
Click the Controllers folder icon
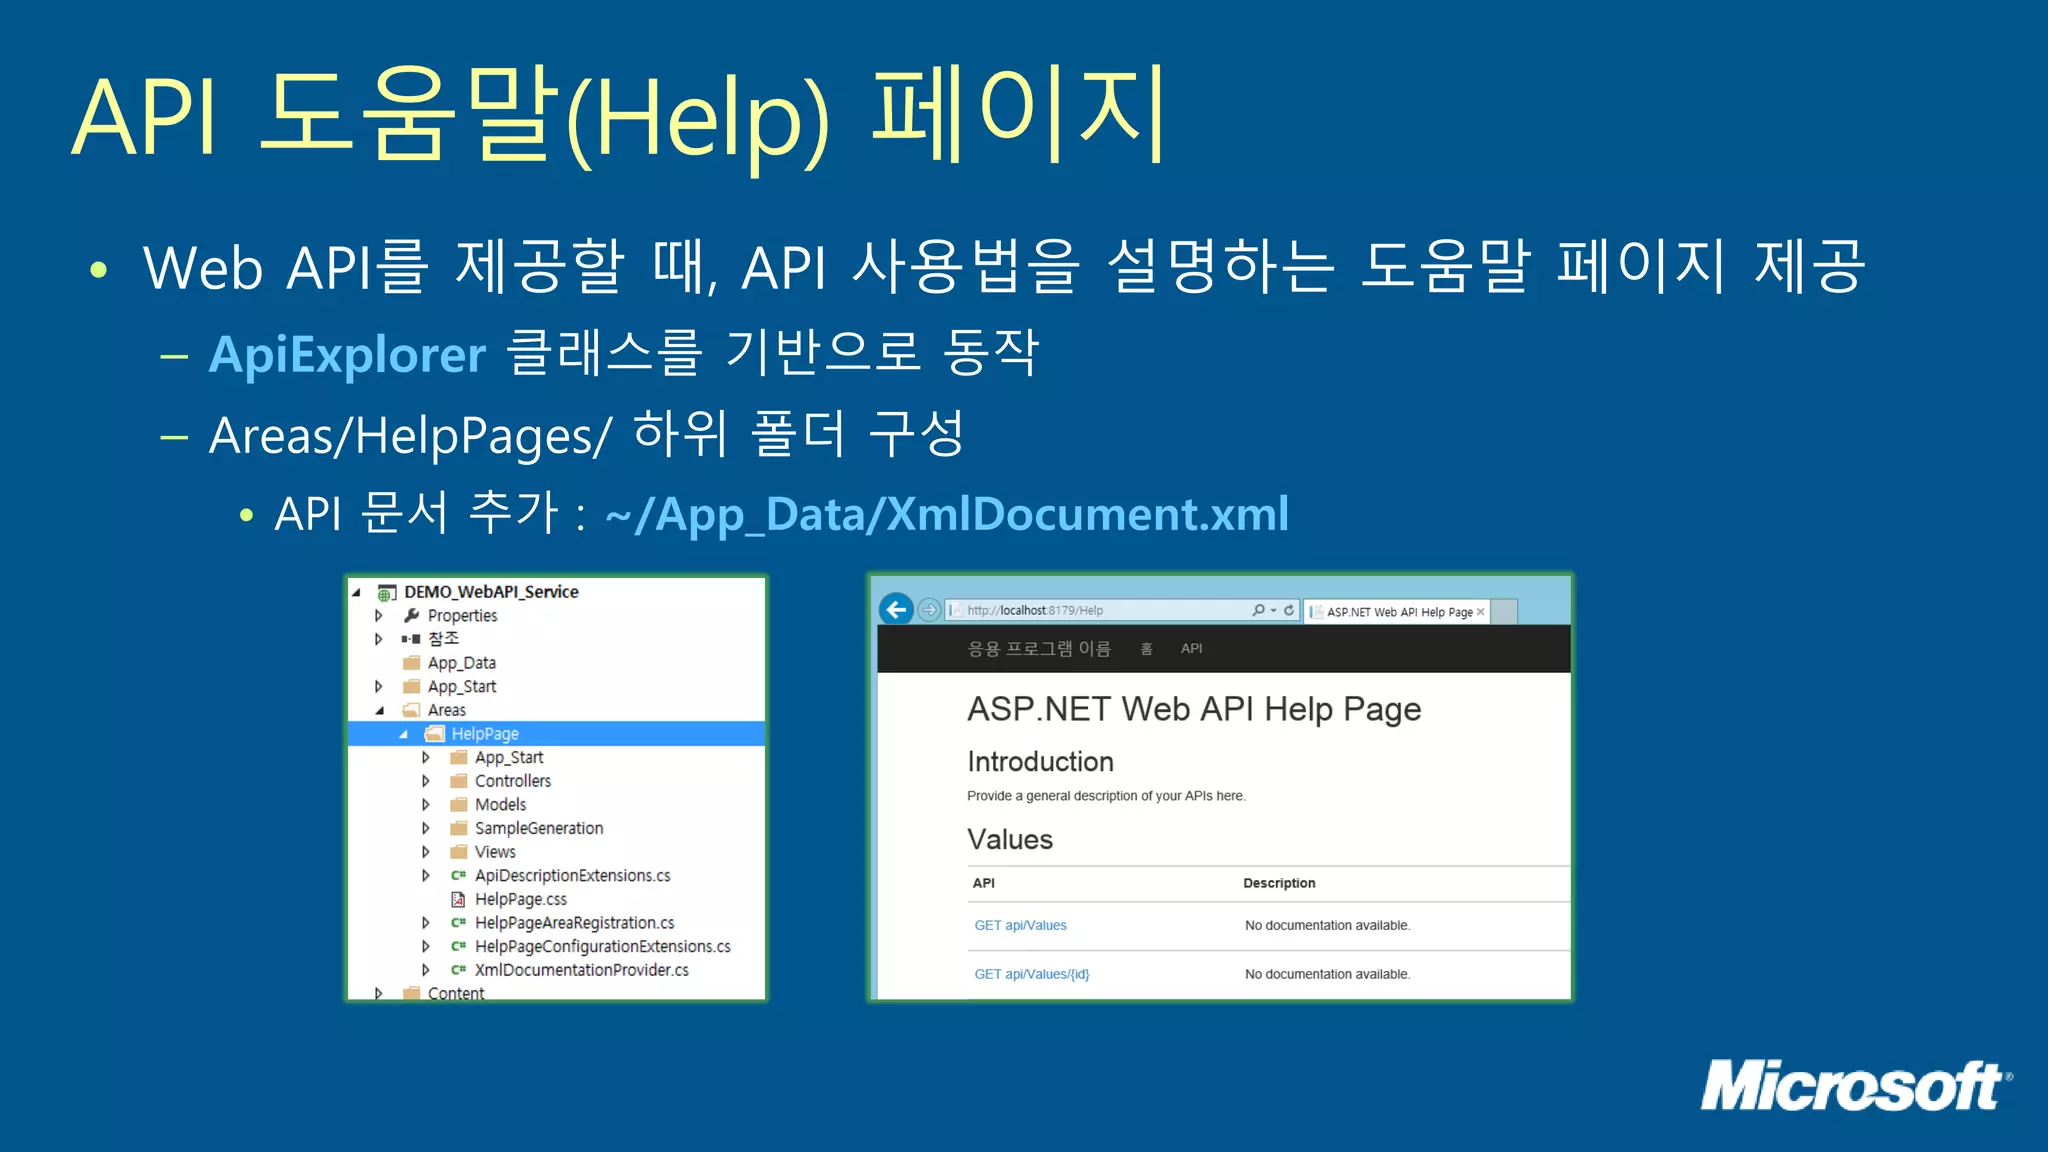(459, 780)
